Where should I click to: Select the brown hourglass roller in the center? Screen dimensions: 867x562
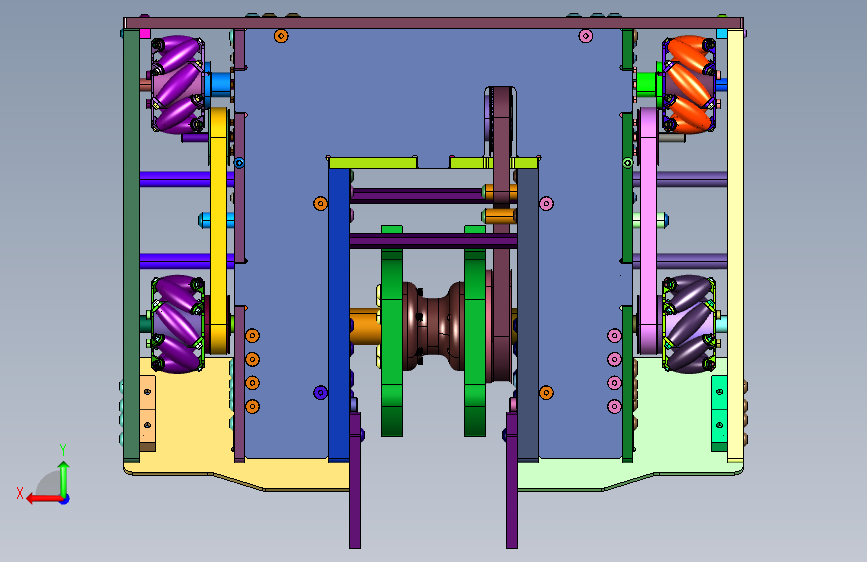pyautogui.click(x=434, y=326)
